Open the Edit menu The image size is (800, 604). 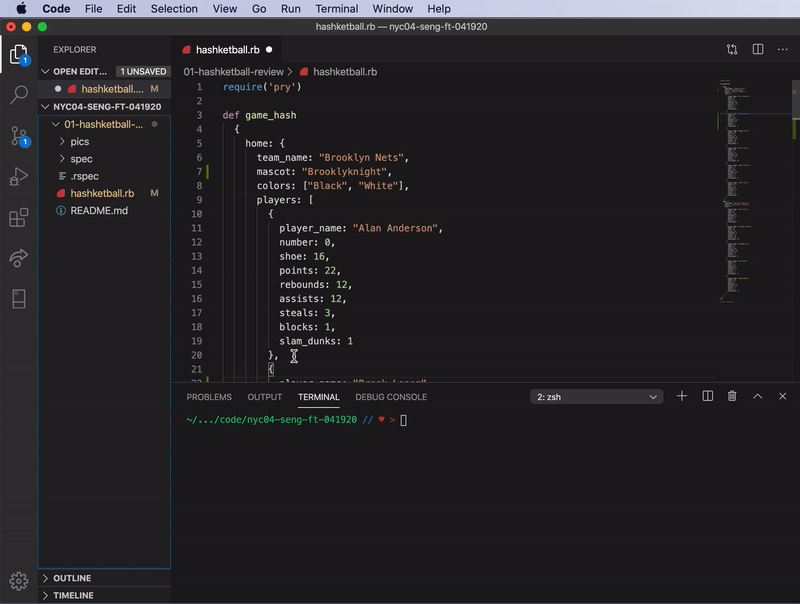click(x=126, y=9)
